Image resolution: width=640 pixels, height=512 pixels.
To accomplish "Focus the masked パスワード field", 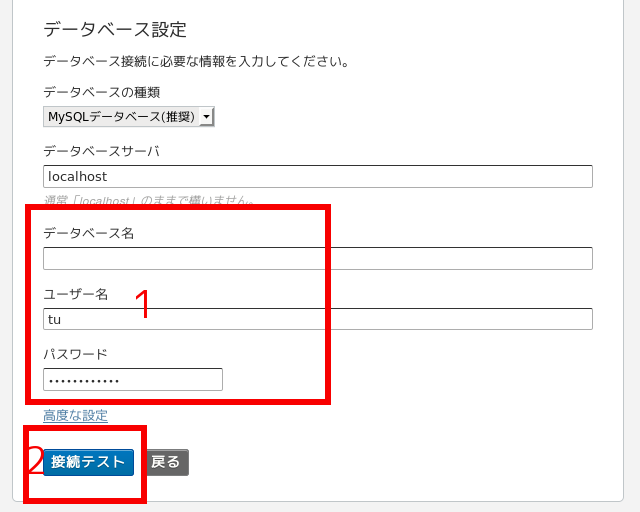I will pyautogui.click(x=133, y=380).
